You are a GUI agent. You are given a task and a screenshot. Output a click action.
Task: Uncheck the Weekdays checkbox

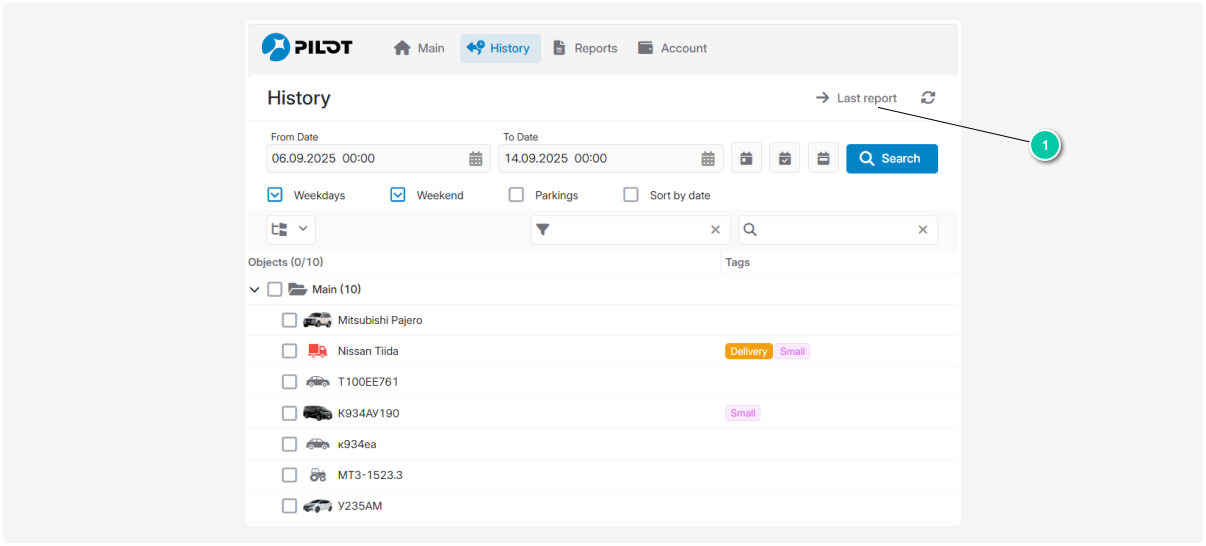tap(275, 195)
